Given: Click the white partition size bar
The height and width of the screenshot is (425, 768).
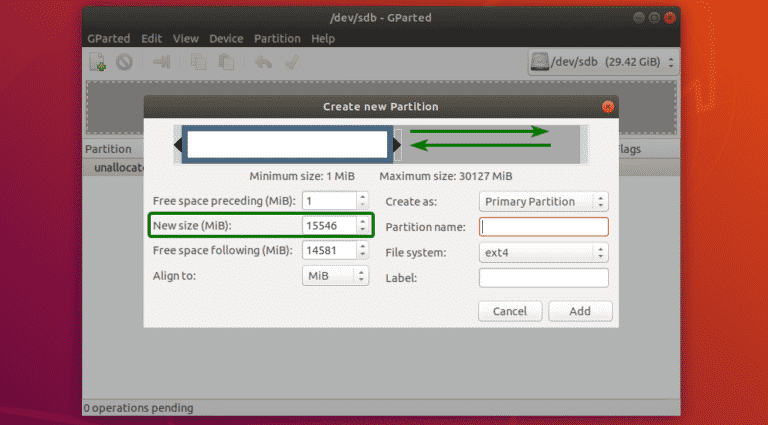Looking at the screenshot, I should click(x=288, y=144).
